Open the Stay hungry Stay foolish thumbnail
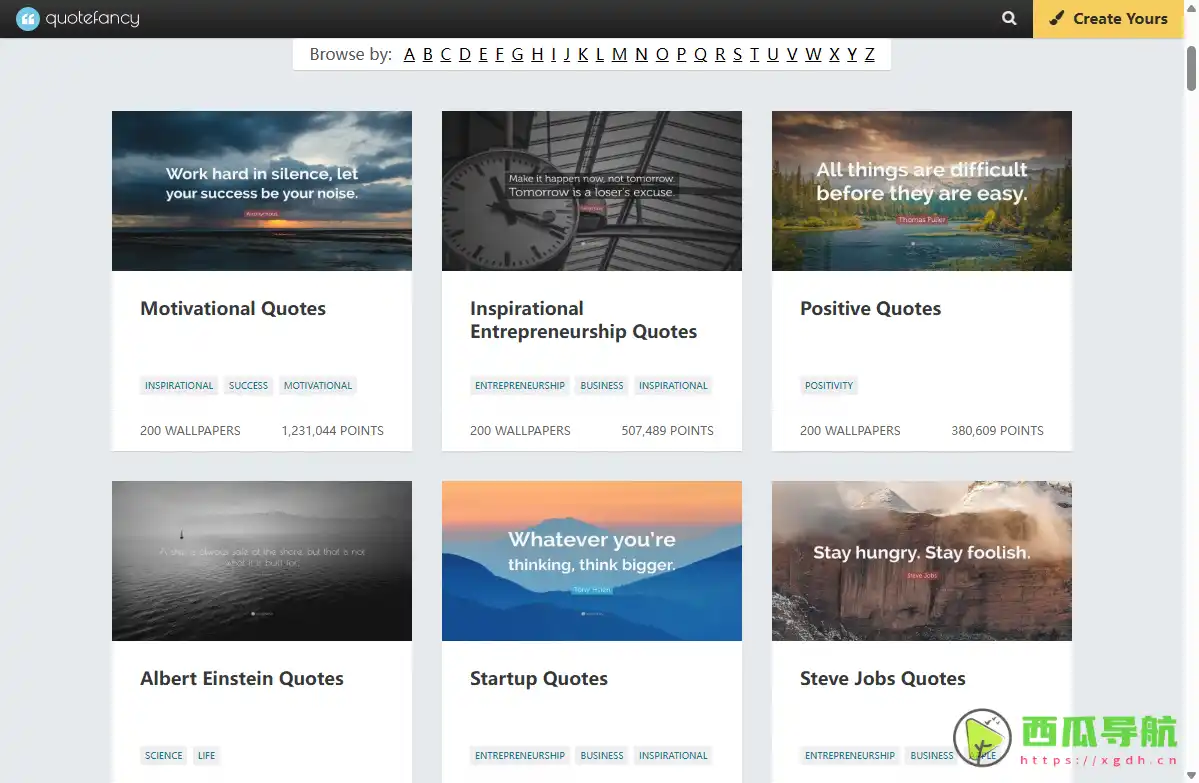Viewport: 1199px width, 783px height. (922, 561)
